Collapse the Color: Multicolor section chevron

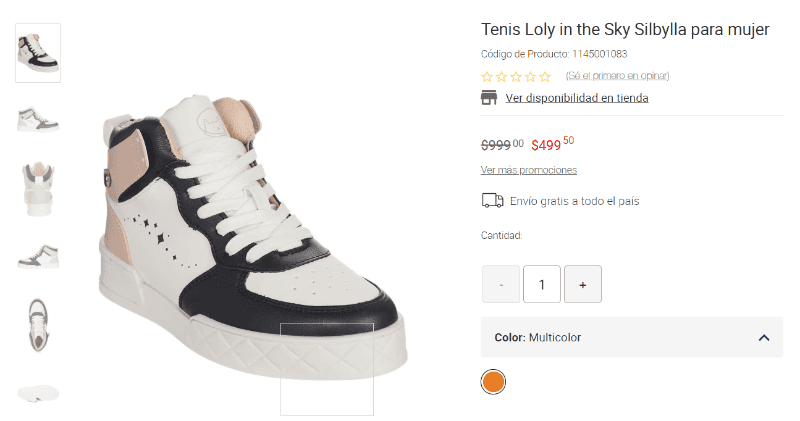(764, 338)
